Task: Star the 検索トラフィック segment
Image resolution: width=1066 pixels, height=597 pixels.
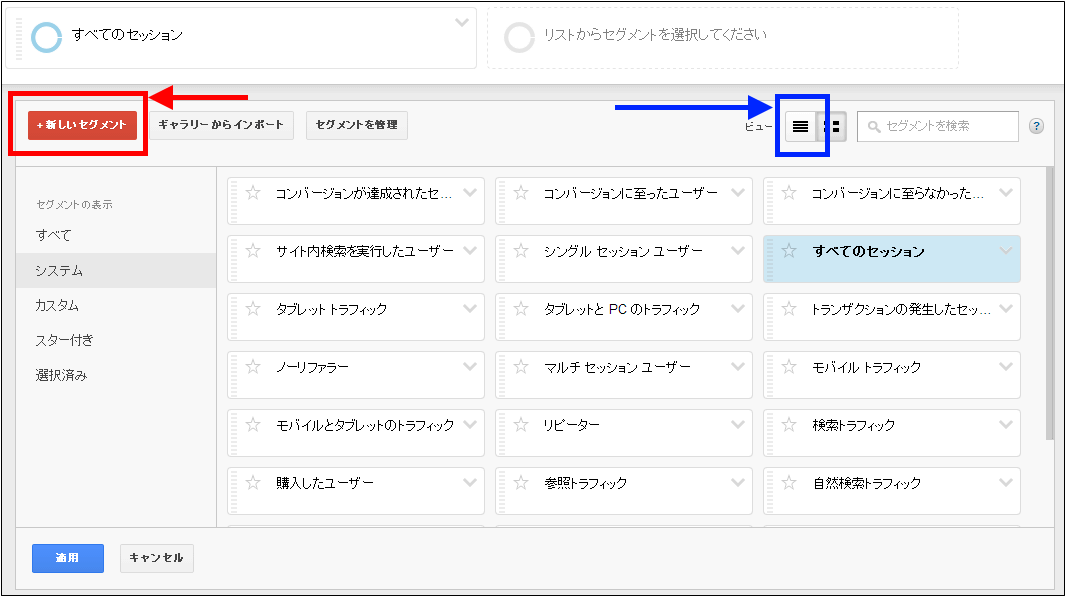Action: click(x=789, y=425)
